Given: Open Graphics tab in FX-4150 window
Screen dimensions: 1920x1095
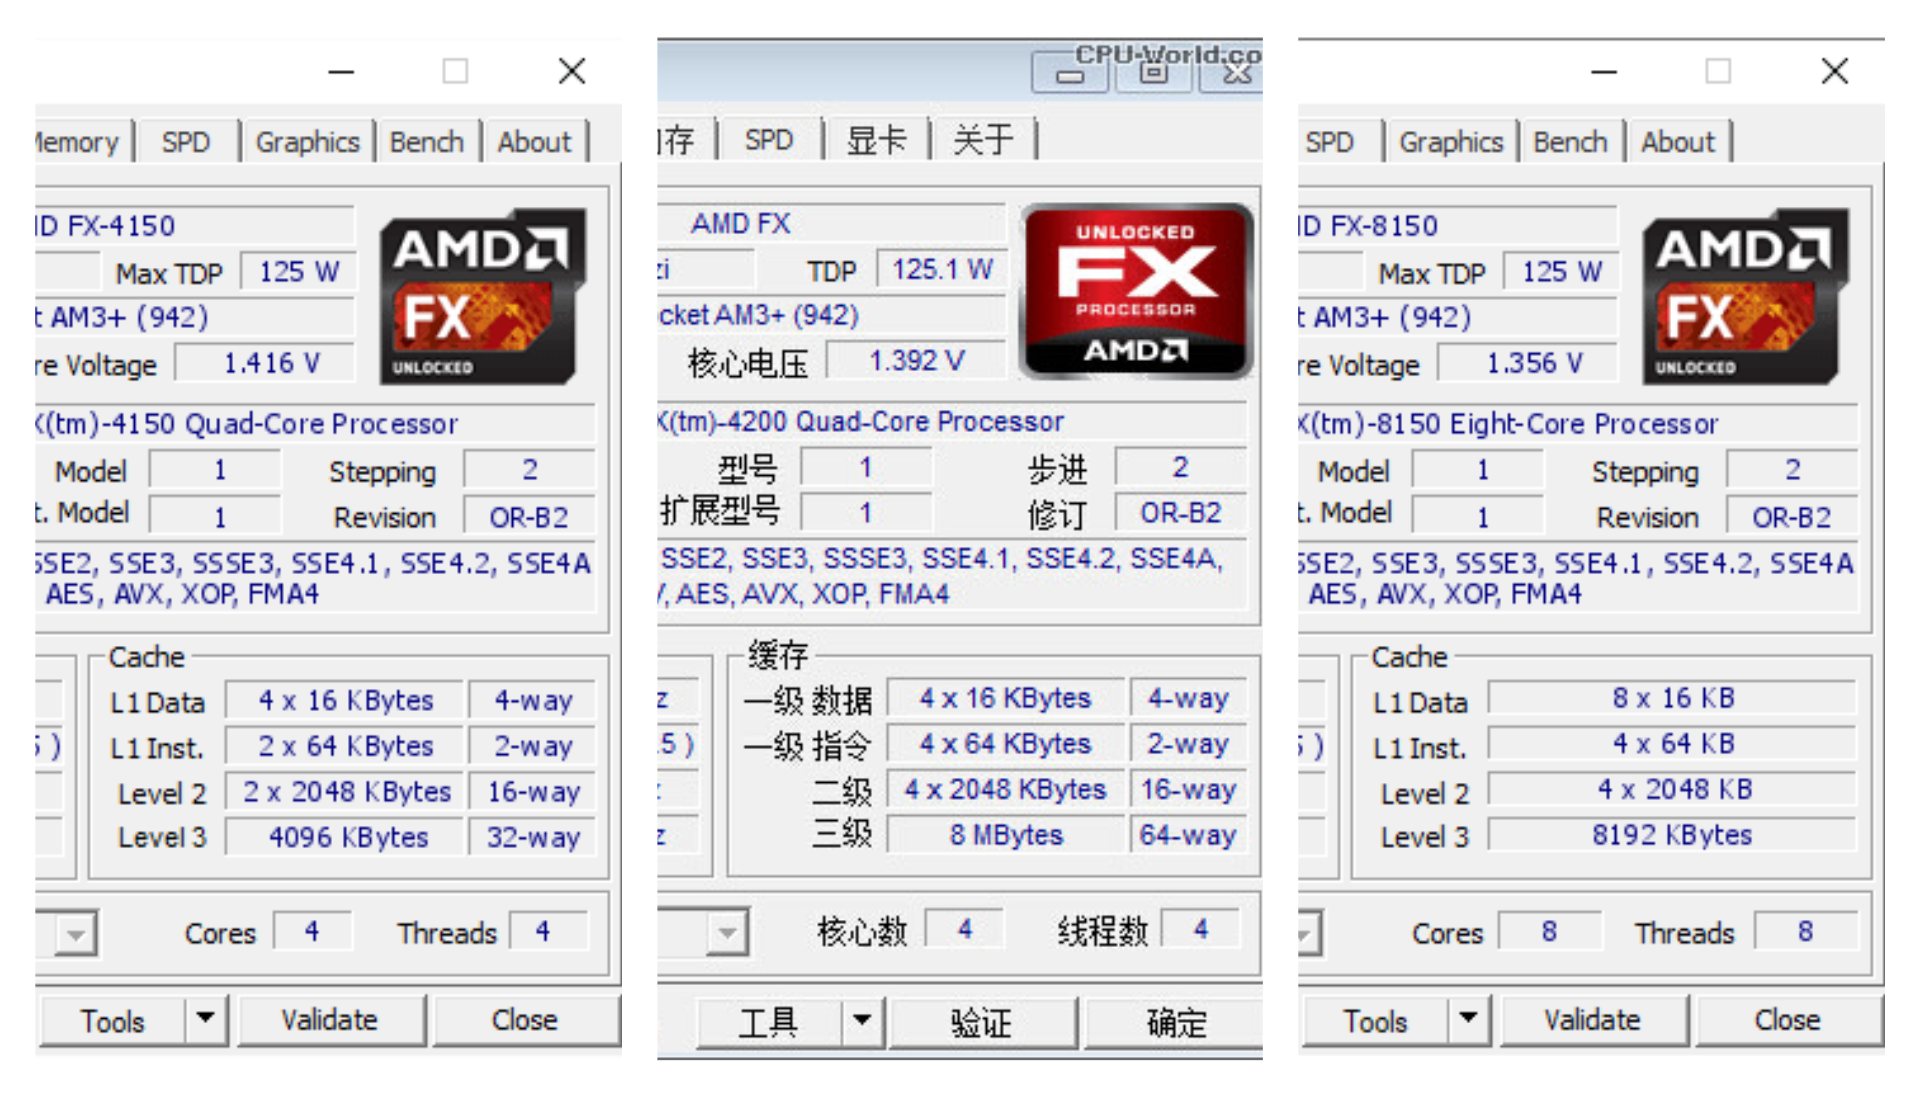Looking at the screenshot, I should click(x=307, y=142).
